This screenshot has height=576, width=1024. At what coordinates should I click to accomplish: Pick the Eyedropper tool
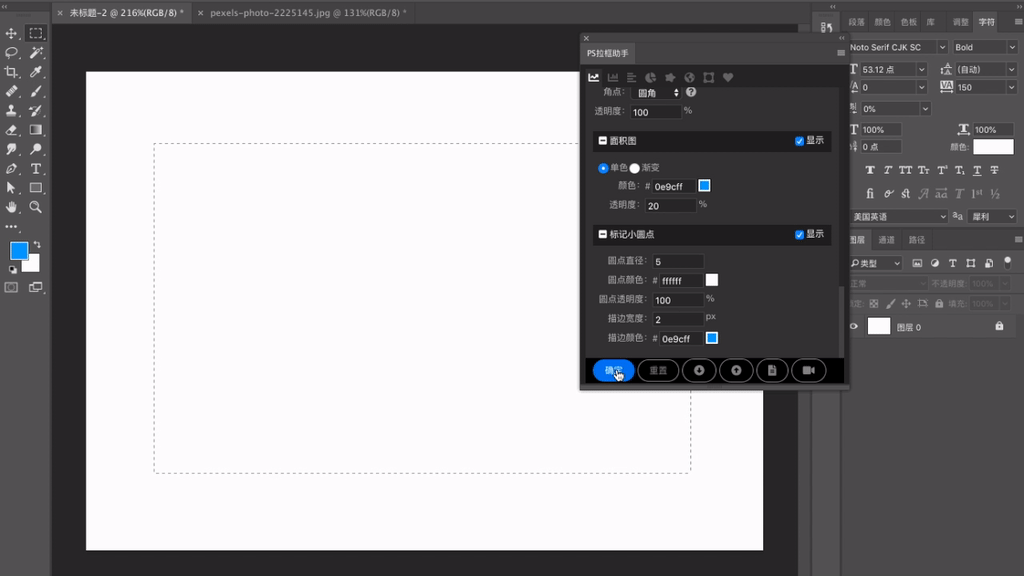point(36,72)
